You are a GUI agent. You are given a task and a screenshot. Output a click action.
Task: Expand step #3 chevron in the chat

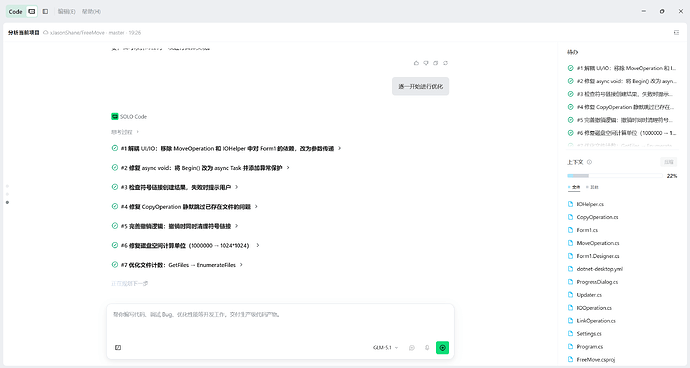coord(236,187)
